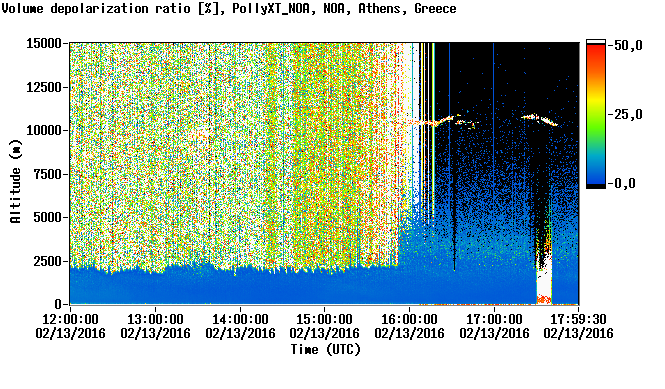This screenshot has height=389, width=665.
Task: Click the 13:00:00 time axis label
Action: coord(155,319)
